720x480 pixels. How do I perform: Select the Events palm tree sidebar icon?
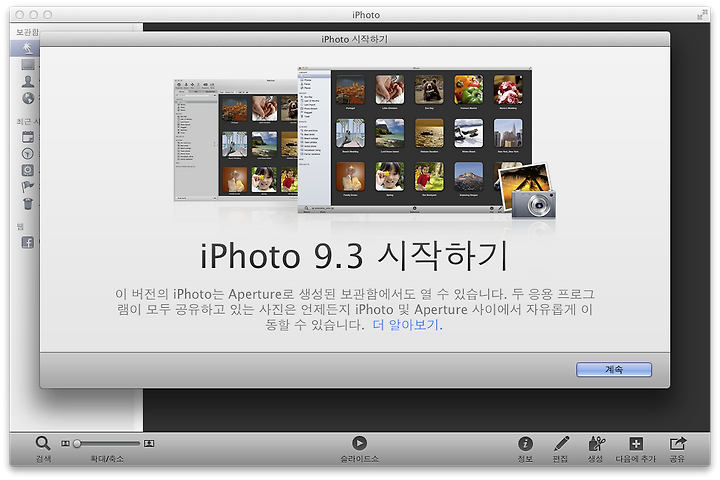point(28,48)
